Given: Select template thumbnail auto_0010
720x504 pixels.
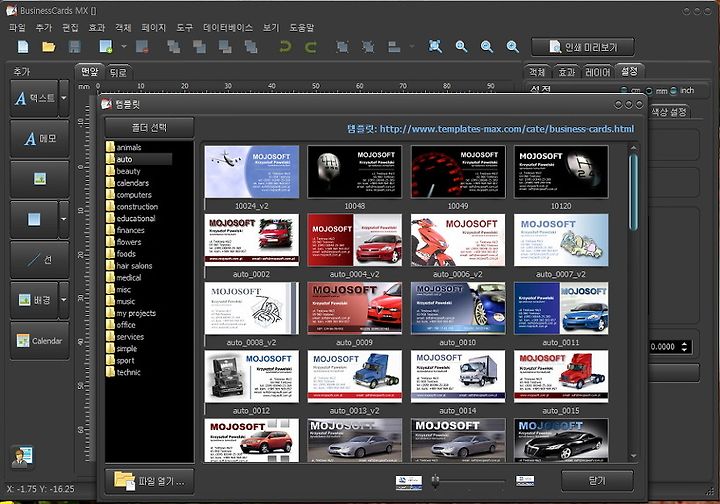Looking at the screenshot, I should tap(458, 308).
